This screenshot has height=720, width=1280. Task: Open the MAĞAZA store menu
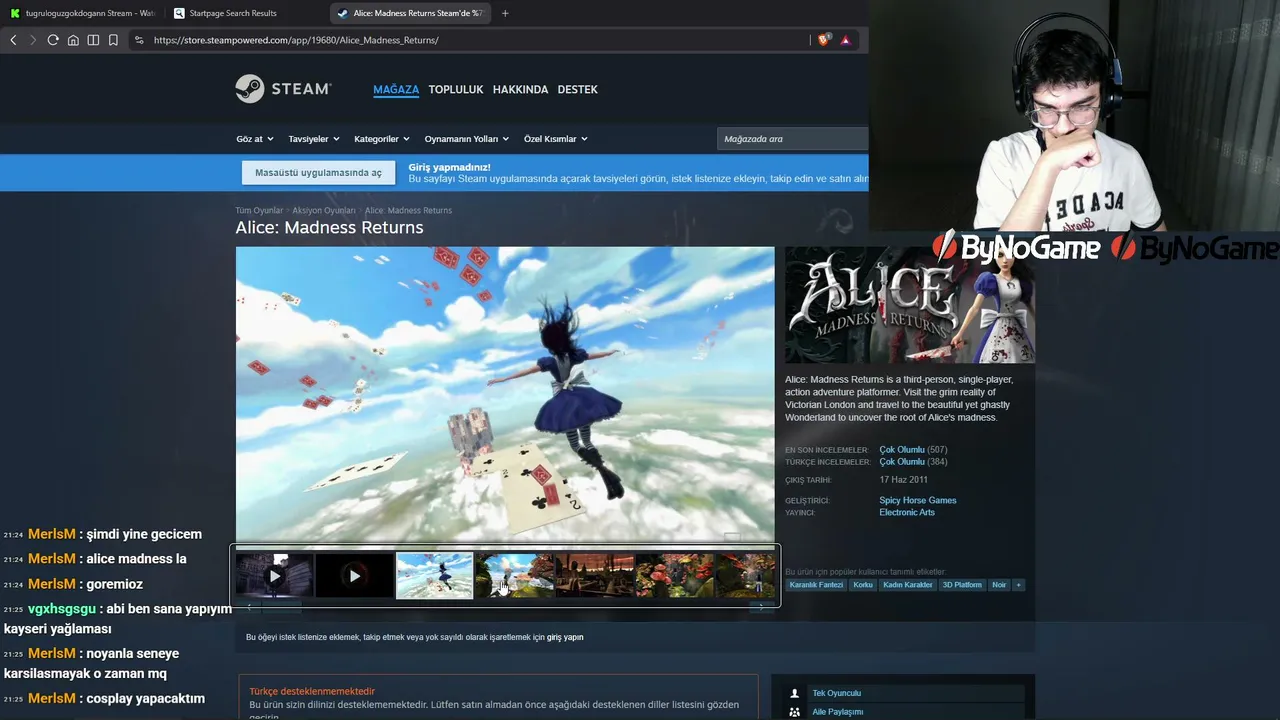coord(396,89)
